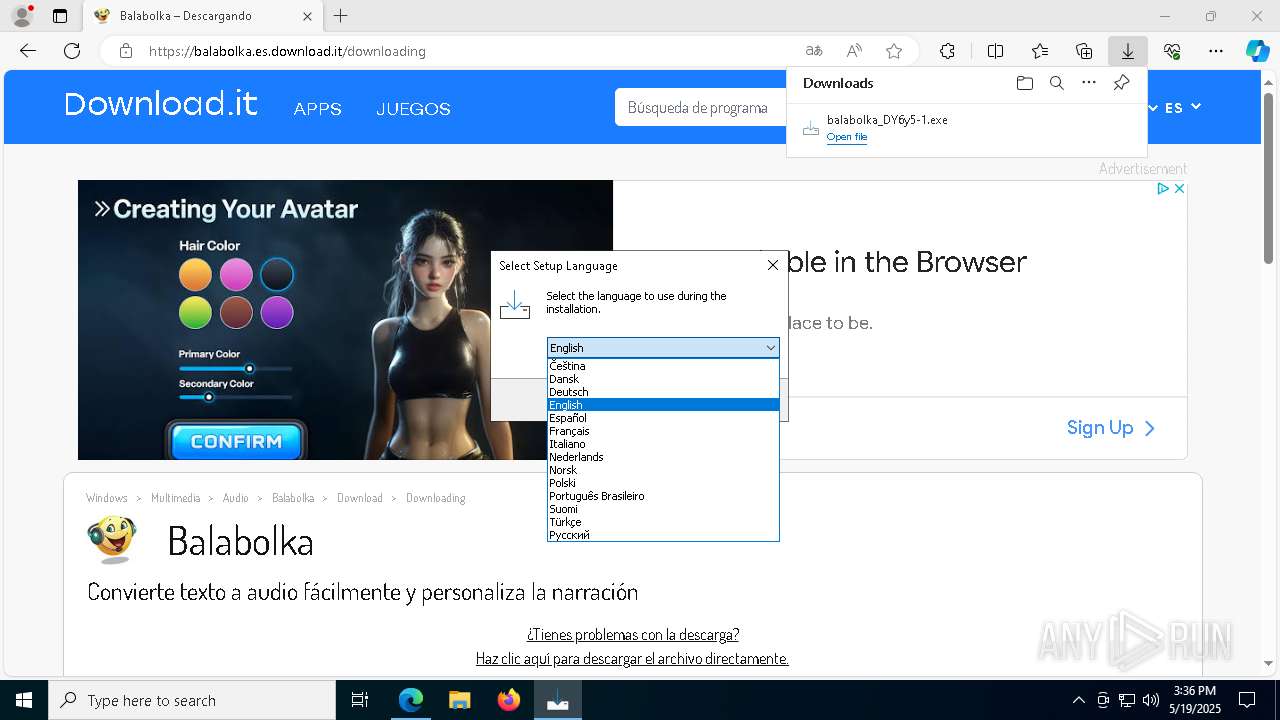Screen dimensions: 1280x720
Task: Open Browser essentials heart icon
Action: (x=1172, y=51)
